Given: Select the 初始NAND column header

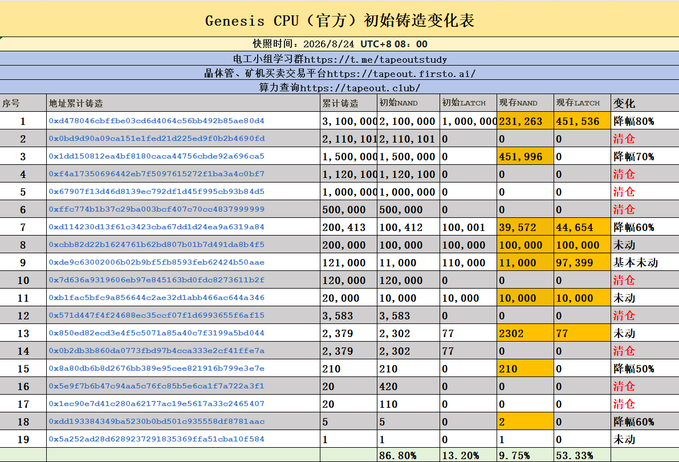Looking at the screenshot, I should [409, 103].
